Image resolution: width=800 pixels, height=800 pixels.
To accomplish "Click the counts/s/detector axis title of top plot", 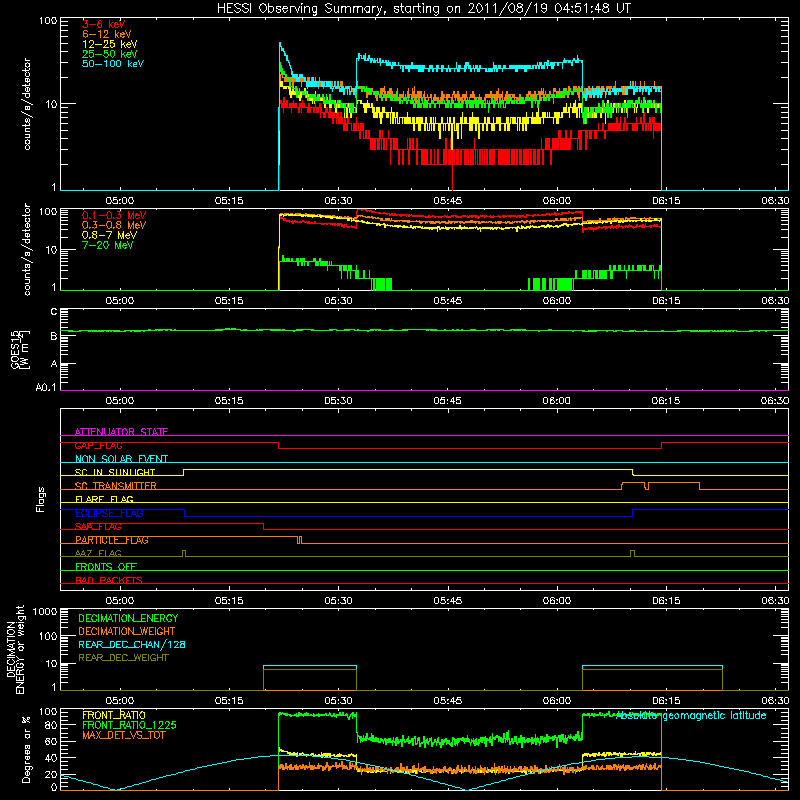I will point(26,104).
